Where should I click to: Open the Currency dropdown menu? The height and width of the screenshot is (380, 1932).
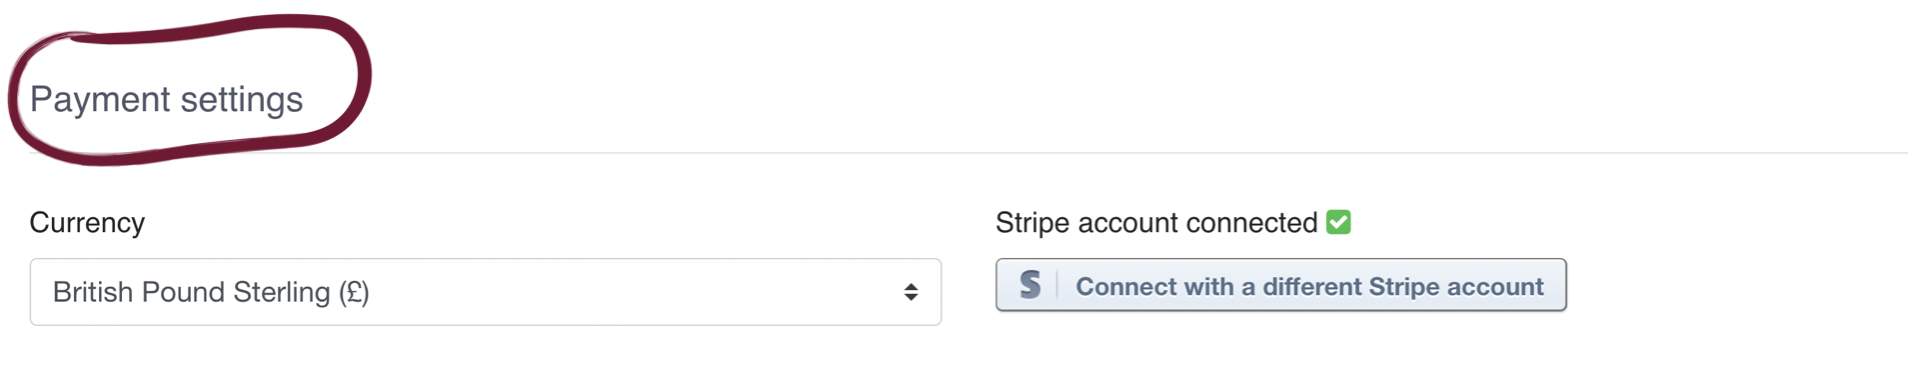[x=486, y=292]
